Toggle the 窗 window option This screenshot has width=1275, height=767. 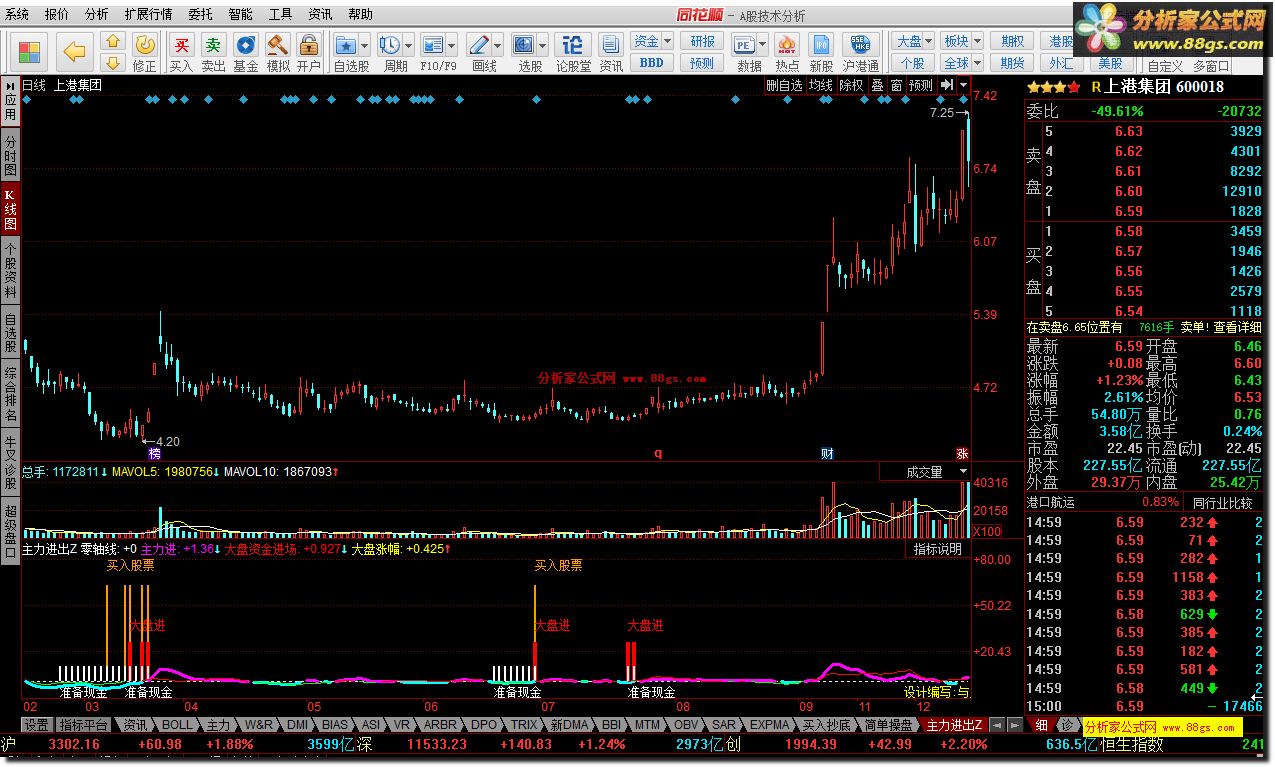[x=896, y=85]
